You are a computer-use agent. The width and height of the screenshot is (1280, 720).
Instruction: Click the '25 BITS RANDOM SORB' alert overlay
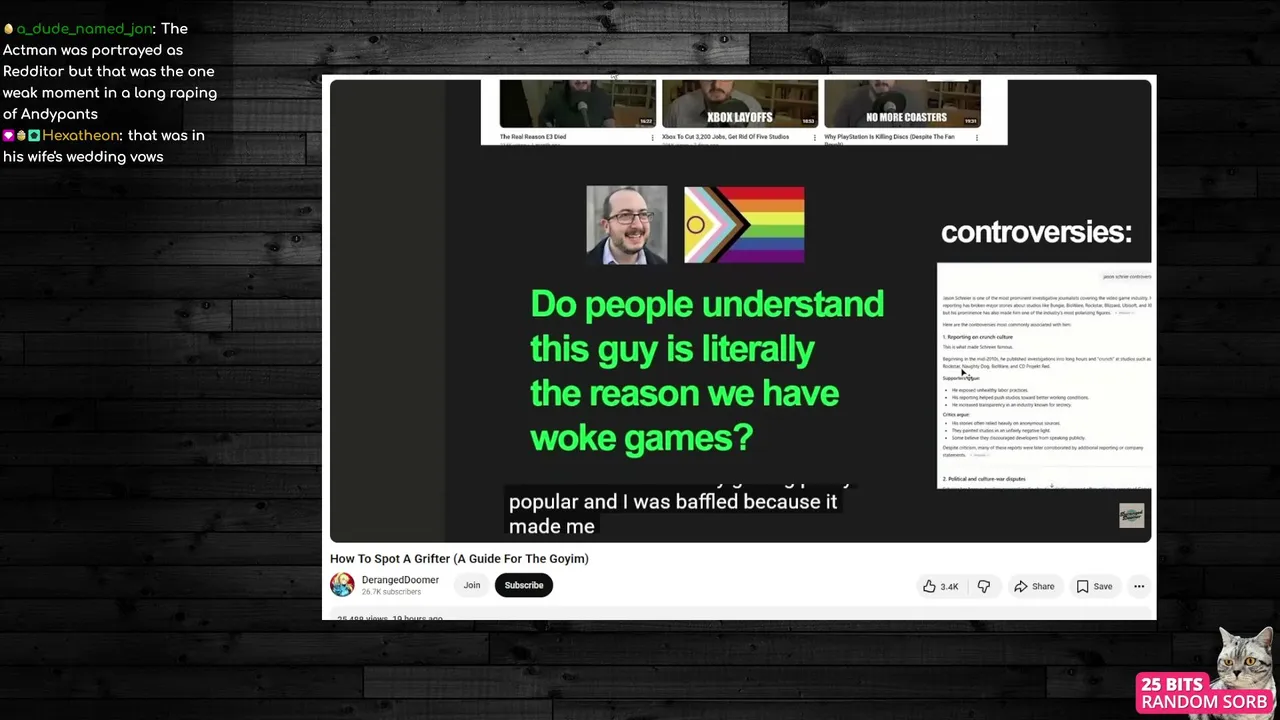[x=1204, y=693]
